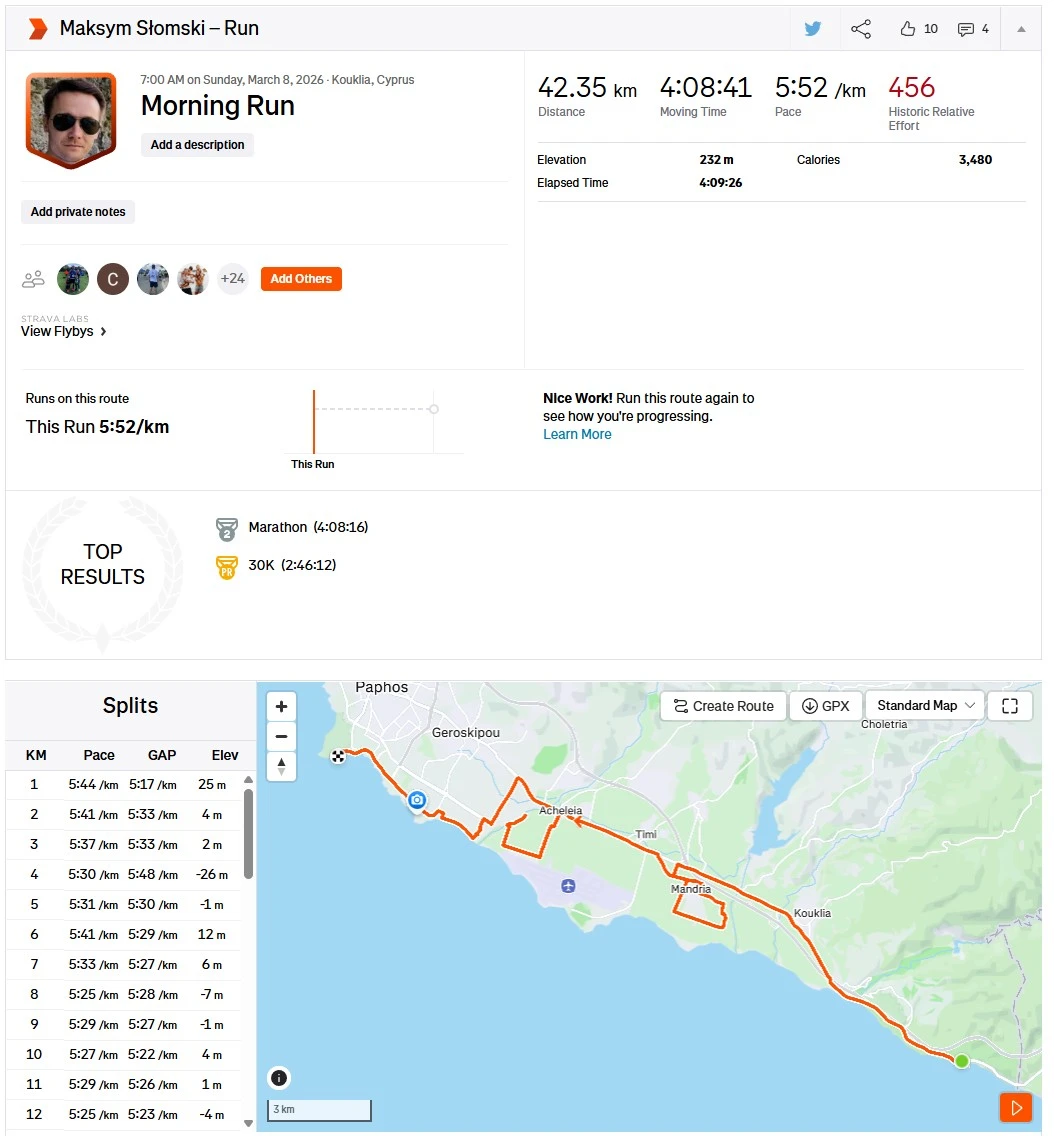Image resolution: width=1054 pixels, height=1136 pixels.
Task: Give kudos with the thumbs-up icon
Action: pyautogui.click(x=908, y=29)
